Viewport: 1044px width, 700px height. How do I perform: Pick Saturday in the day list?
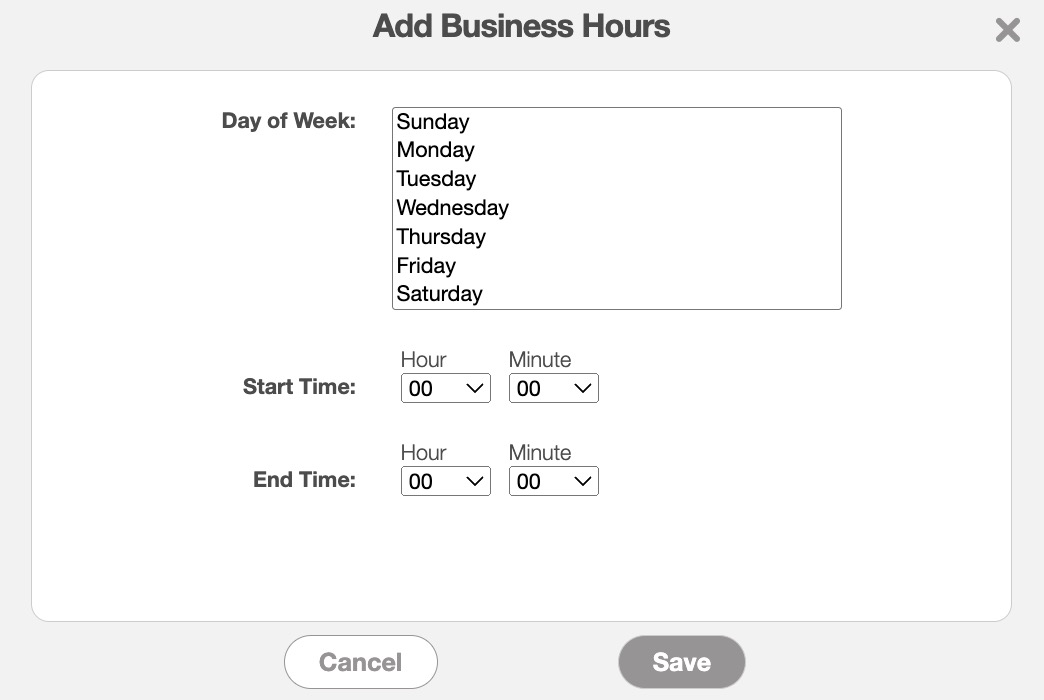point(440,294)
